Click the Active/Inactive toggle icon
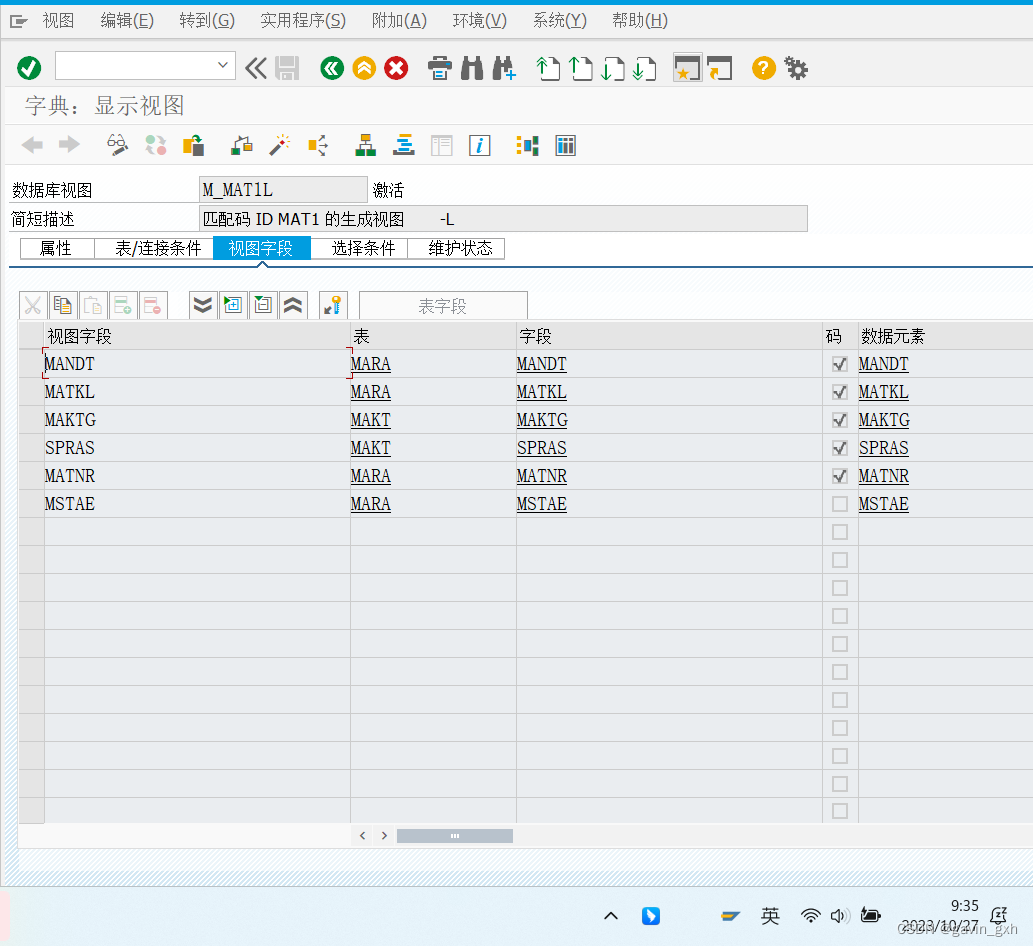1033x946 pixels. pos(156,145)
